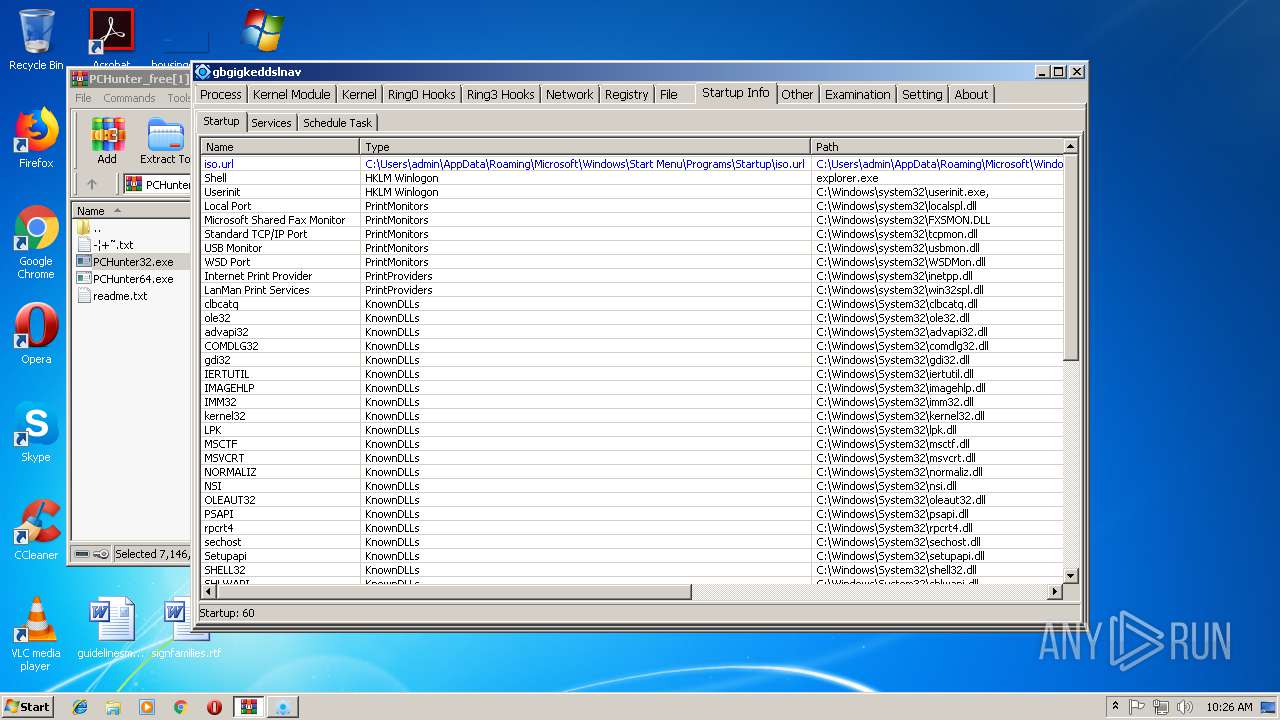Open Firefox desktop shortcut
The width and height of the screenshot is (1280, 720).
tap(36, 138)
